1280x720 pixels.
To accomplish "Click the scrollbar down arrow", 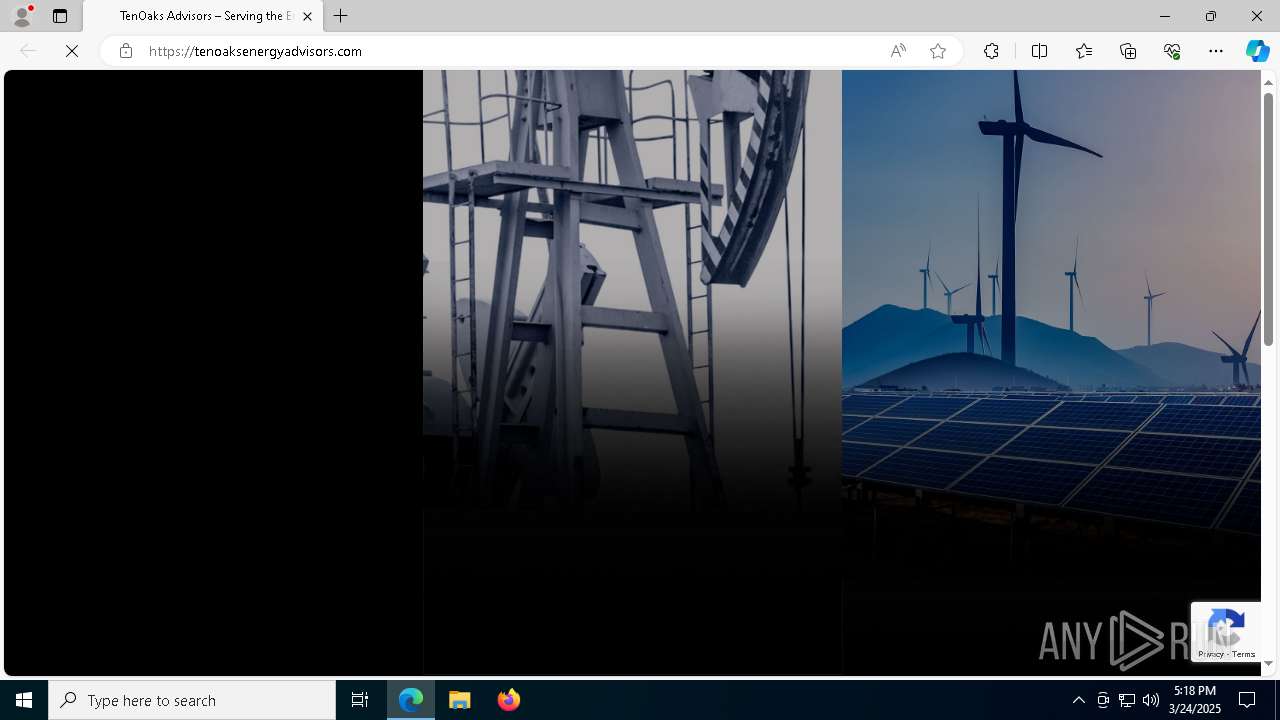I will pyautogui.click(x=1268, y=663).
